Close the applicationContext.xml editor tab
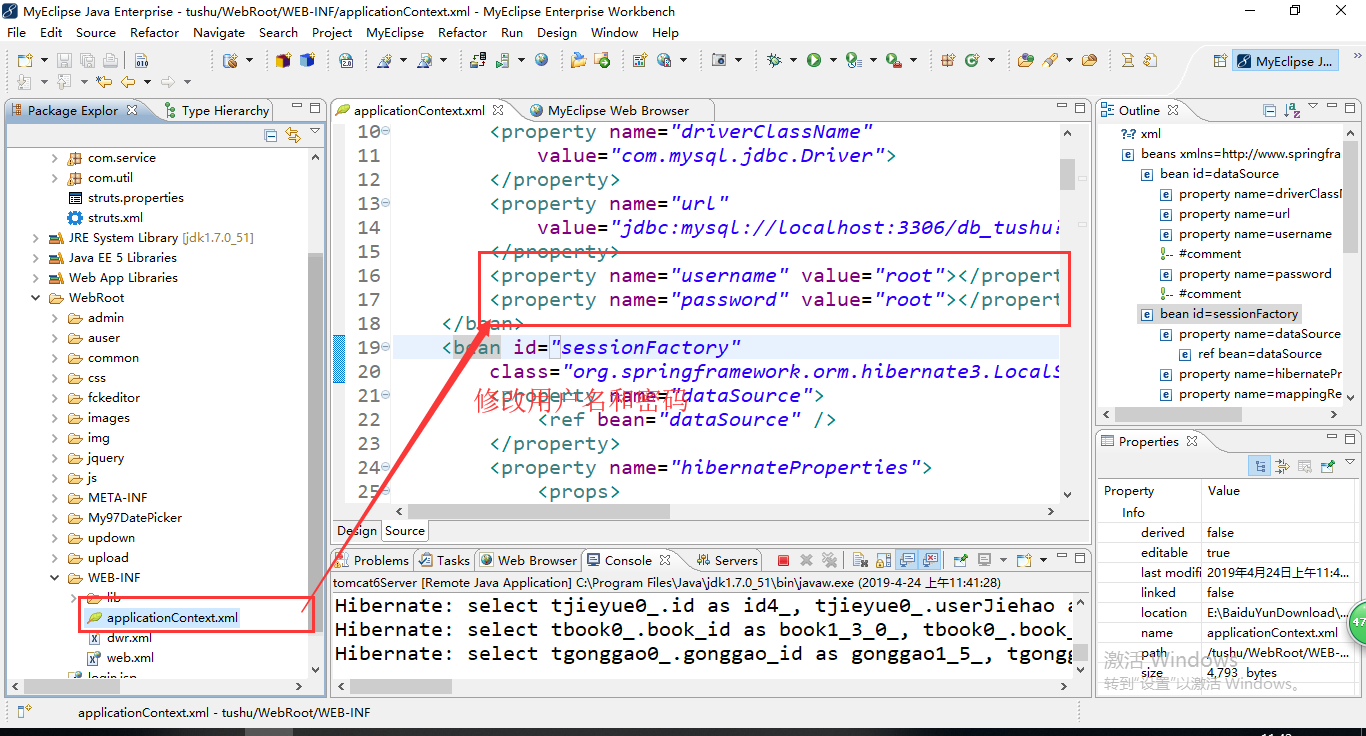 498,110
